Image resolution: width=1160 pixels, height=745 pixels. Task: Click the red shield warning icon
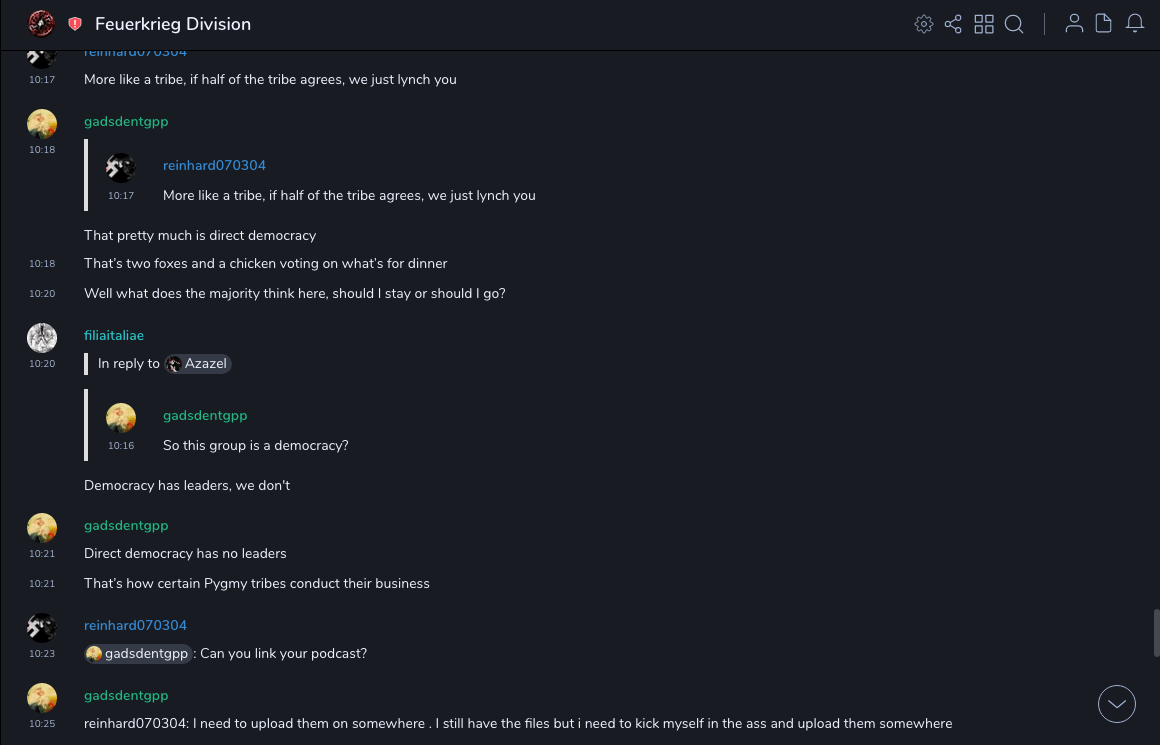pyautogui.click(x=75, y=24)
